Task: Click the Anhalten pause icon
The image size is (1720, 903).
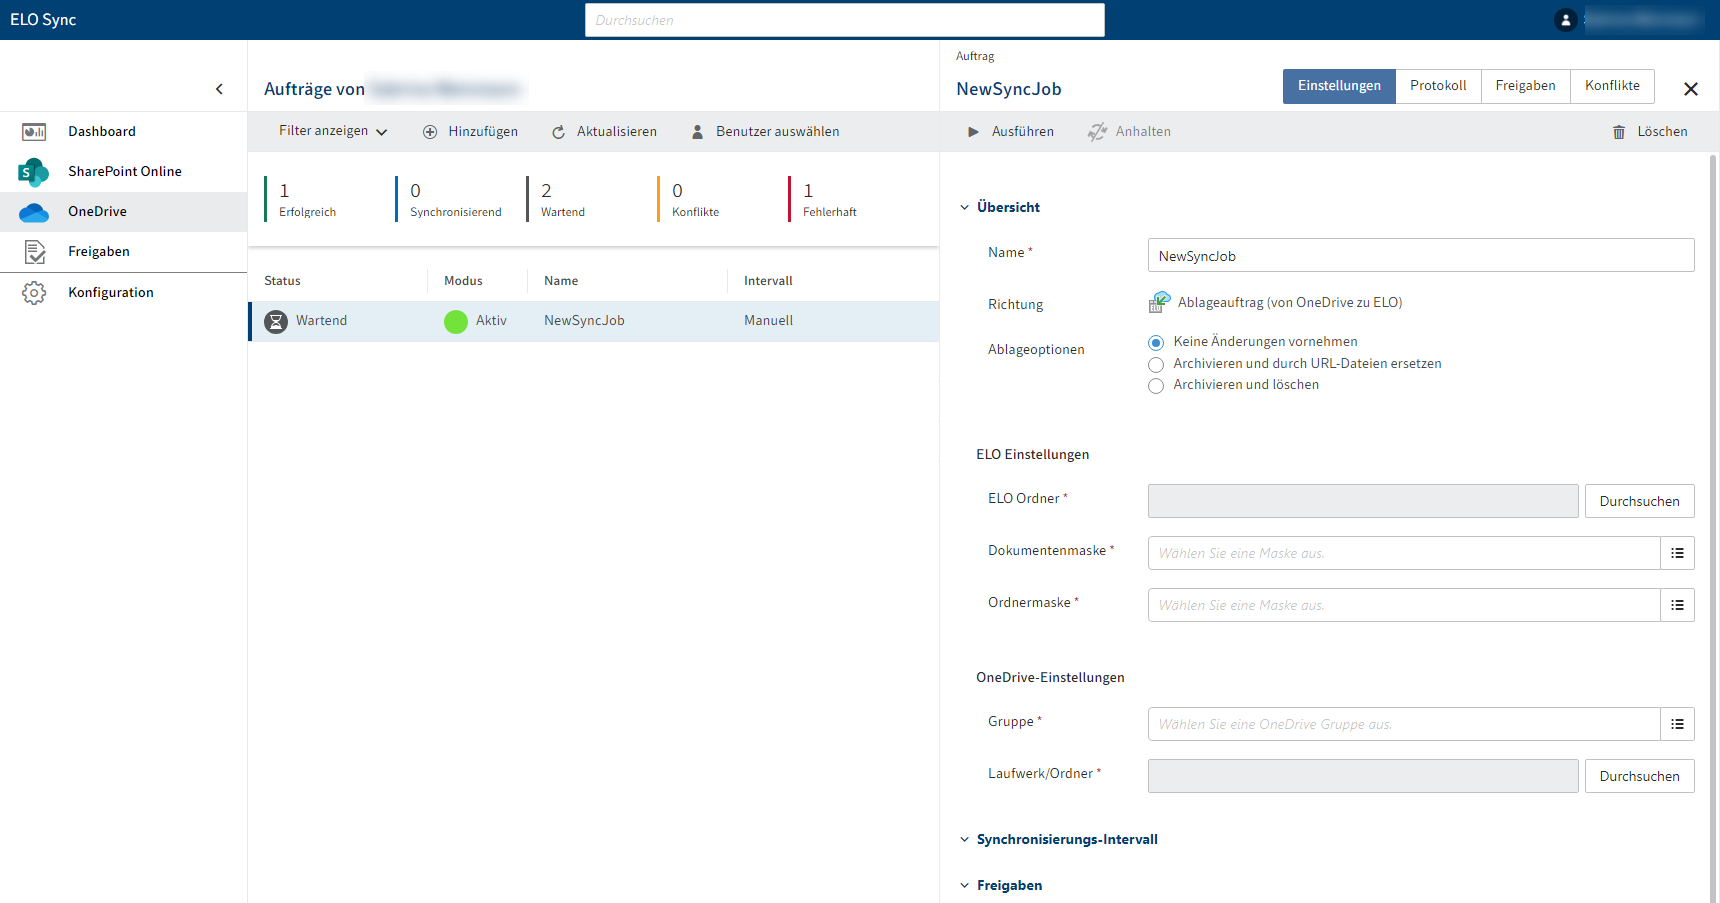Action: pyautogui.click(x=1097, y=132)
